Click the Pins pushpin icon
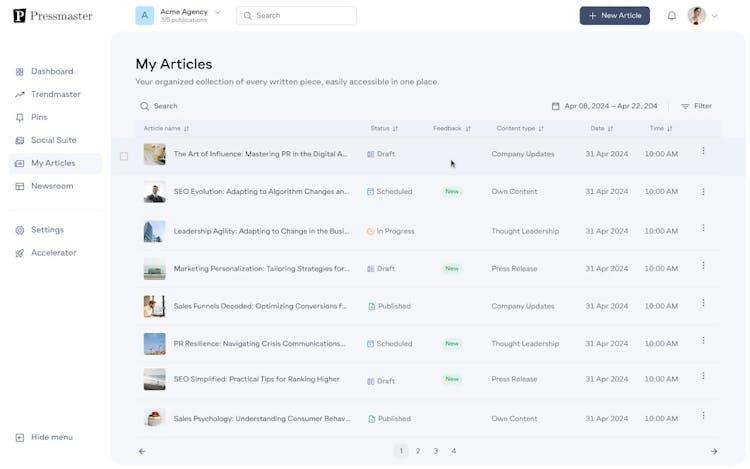 click(20, 117)
